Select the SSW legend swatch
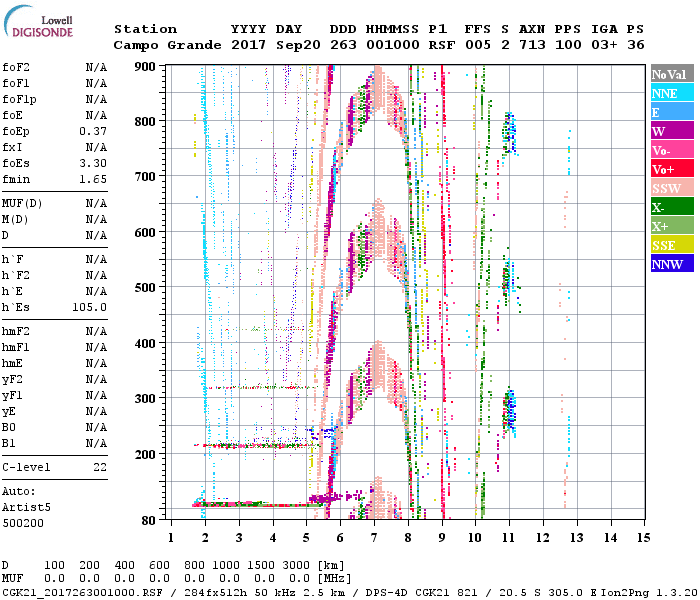700x600 pixels. (x=671, y=188)
